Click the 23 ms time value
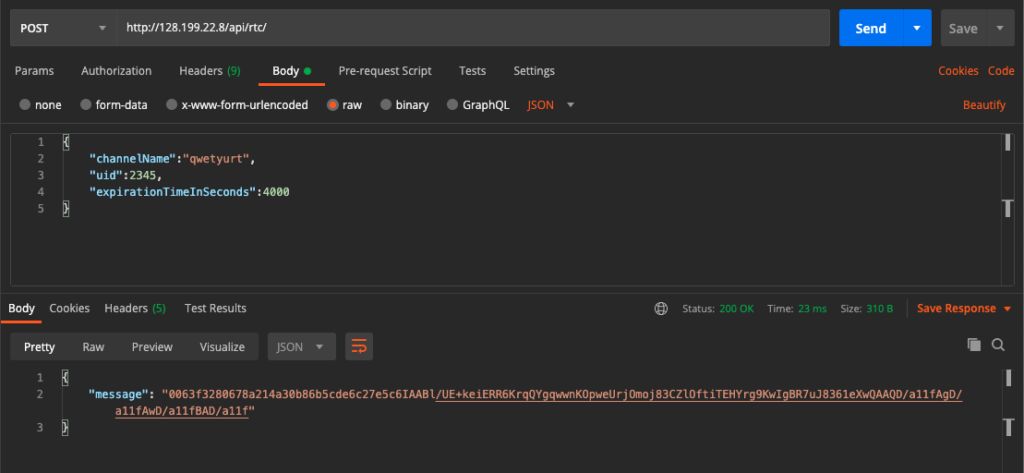The width and height of the screenshot is (1024, 473). (812, 308)
